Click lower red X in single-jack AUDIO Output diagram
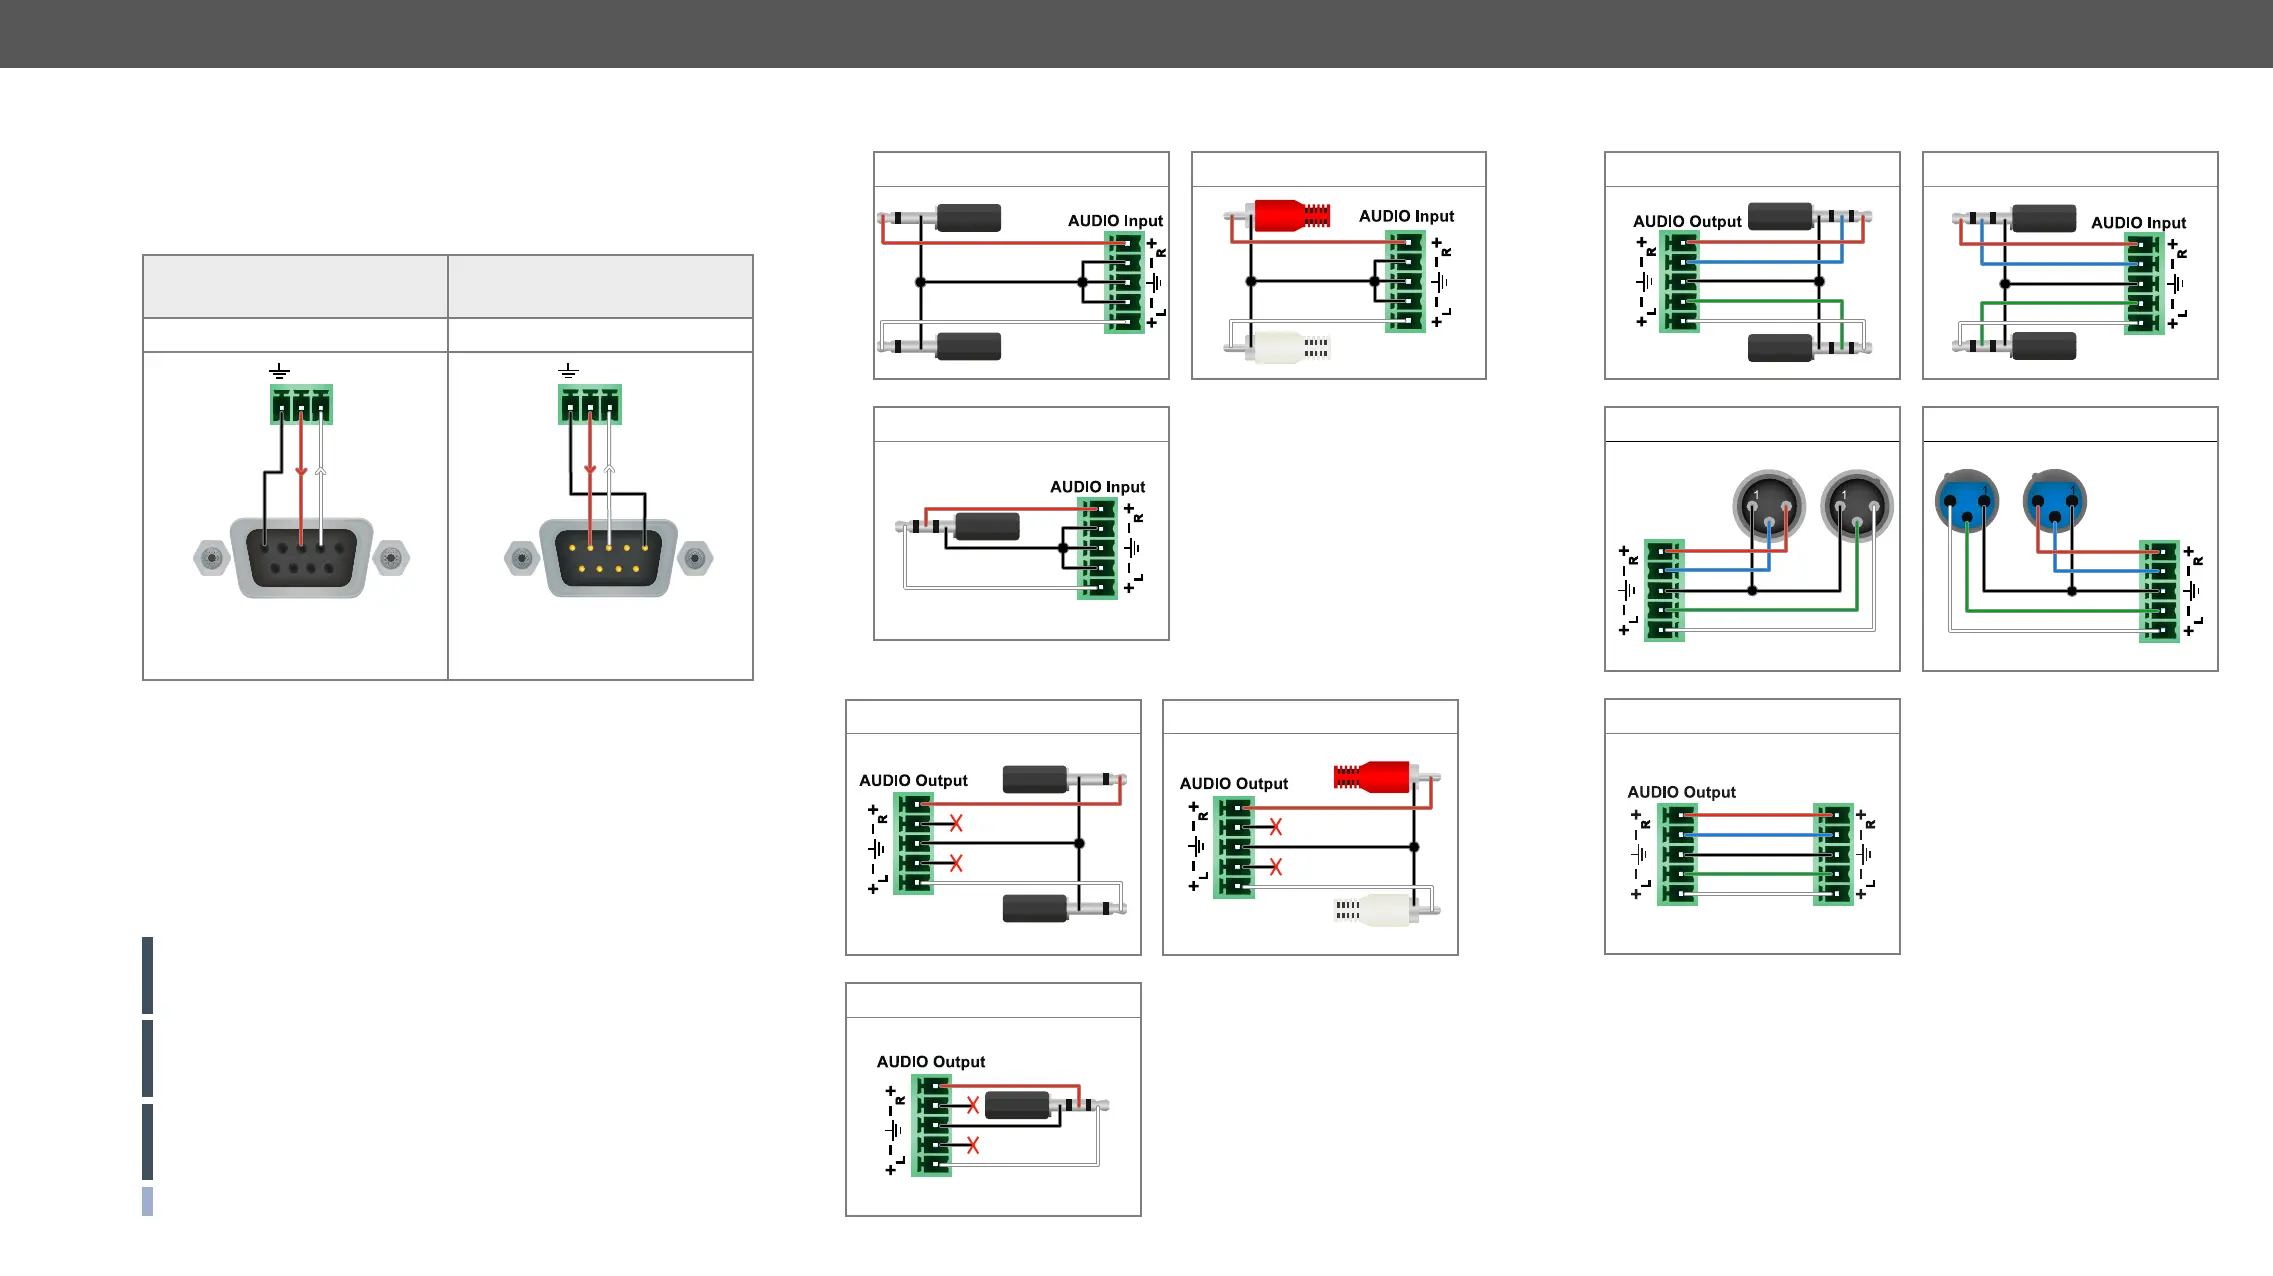The width and height of the screenshot is (2273, 1276). click(973, 1145)
